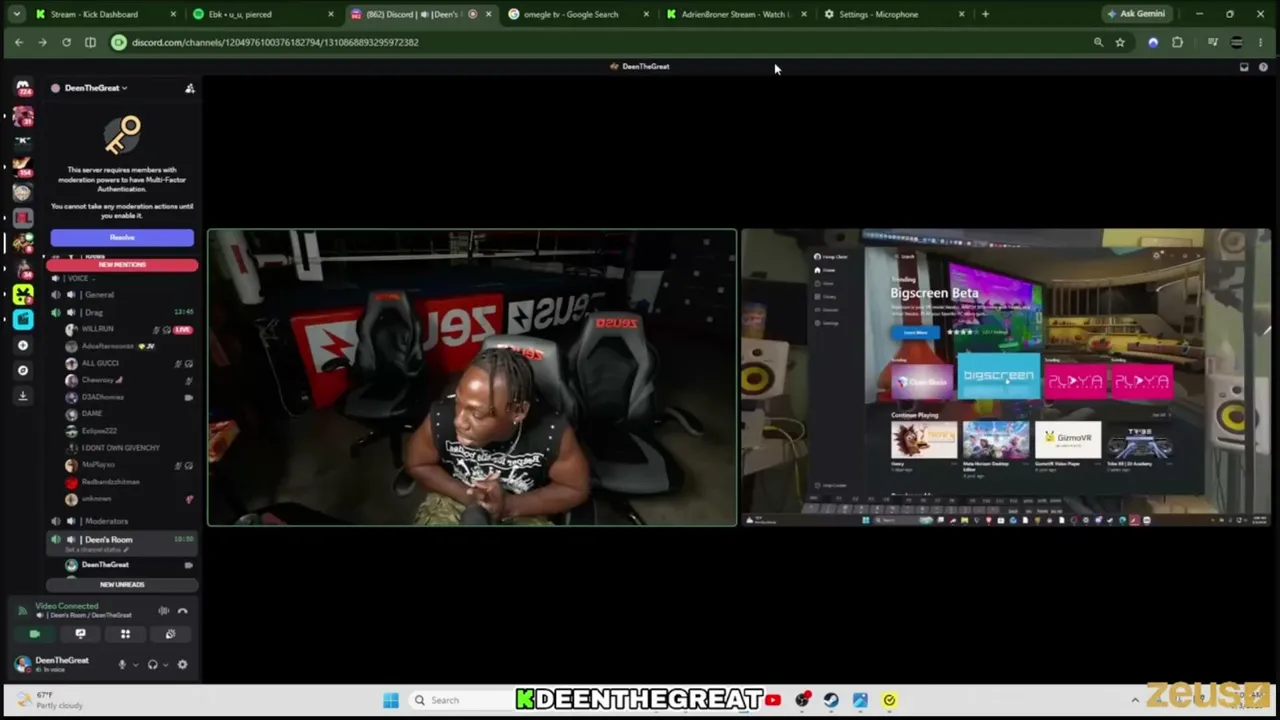
Task: Open the Discord inbox icon at top right
Action: (x=1244, y=67)
